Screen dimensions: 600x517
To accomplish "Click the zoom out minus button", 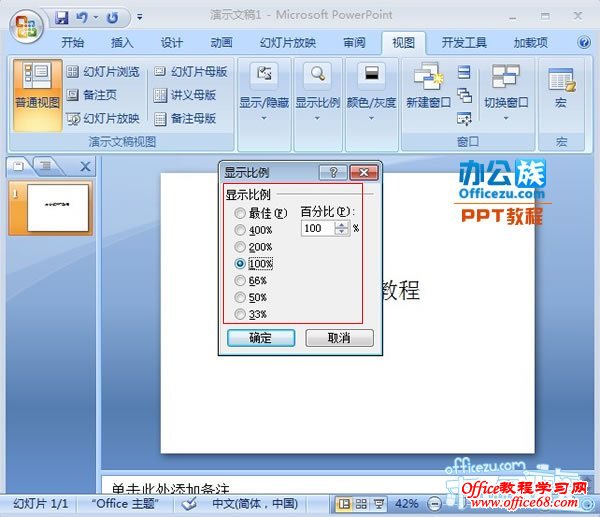I will point(434,504).
